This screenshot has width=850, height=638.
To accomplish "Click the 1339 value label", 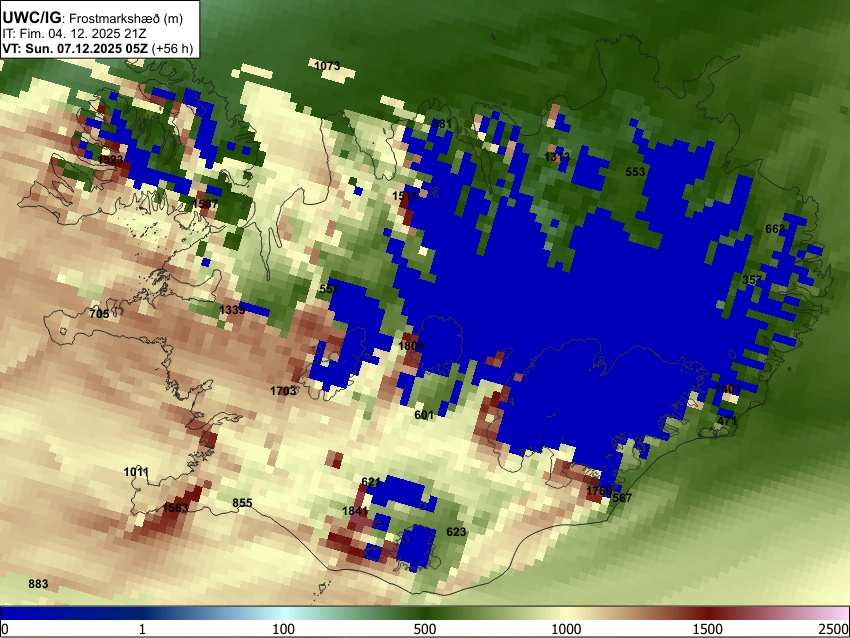I will click(232, 310).
